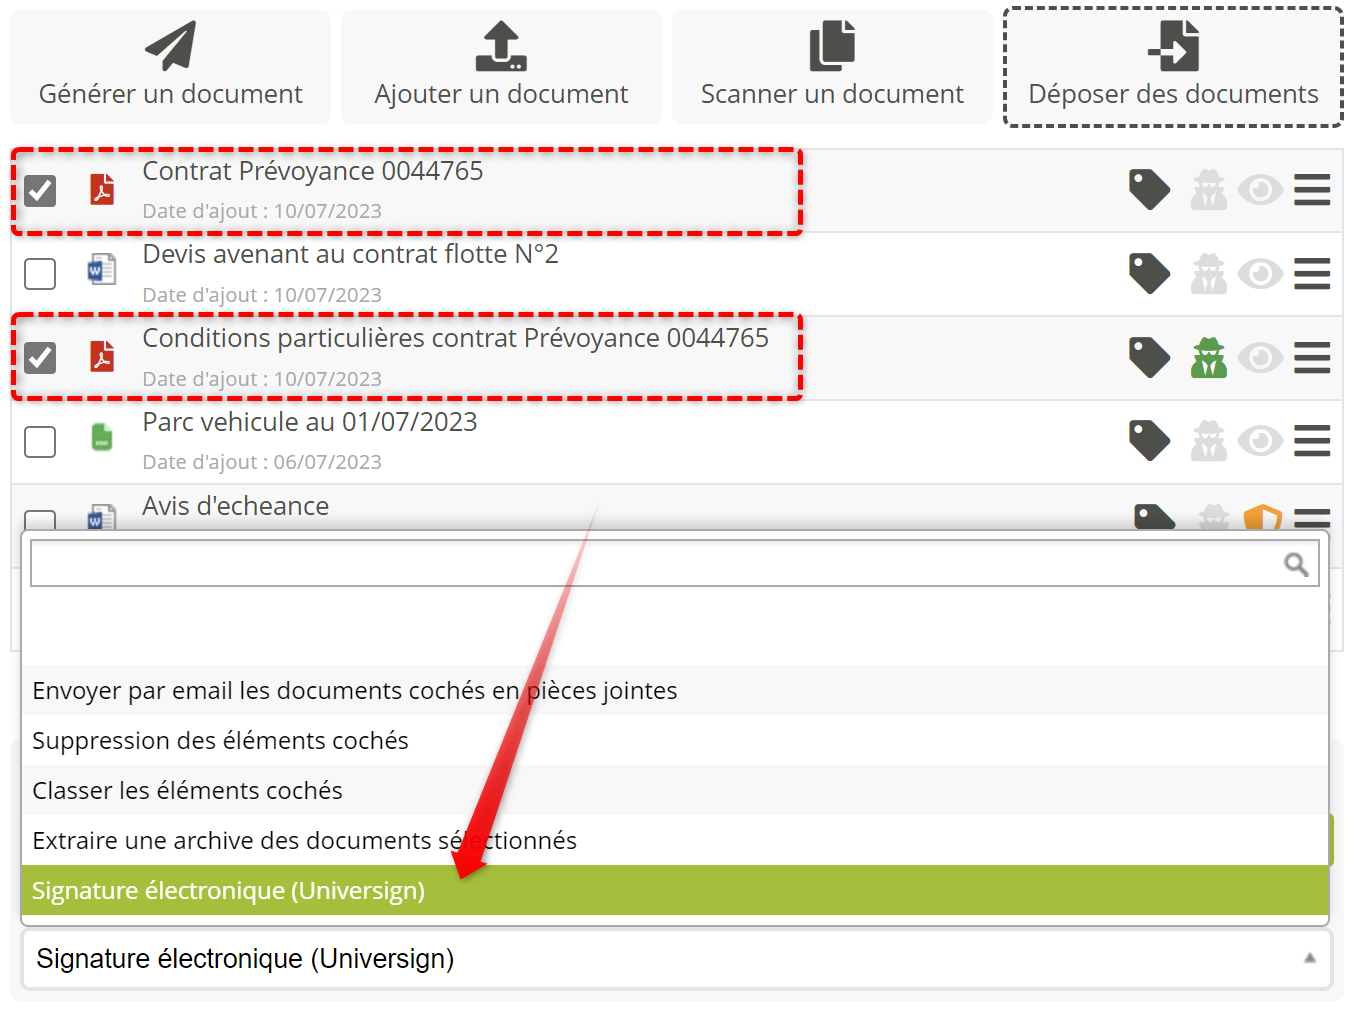The height and width of the screenshot is (1022, 1361).
Task: Click the PDF icon of Contrat Prévoyance 0044765
Action: coord(102,189)
